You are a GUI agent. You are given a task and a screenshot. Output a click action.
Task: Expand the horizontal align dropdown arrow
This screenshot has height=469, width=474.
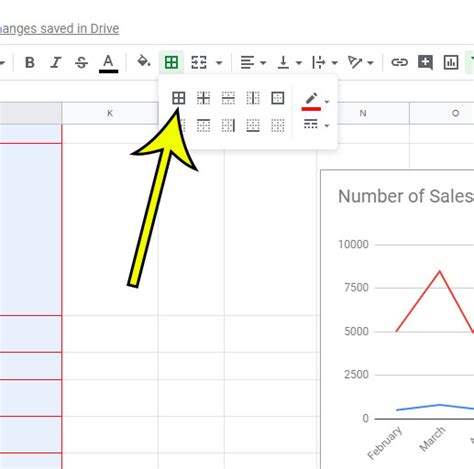coord(263,63)
